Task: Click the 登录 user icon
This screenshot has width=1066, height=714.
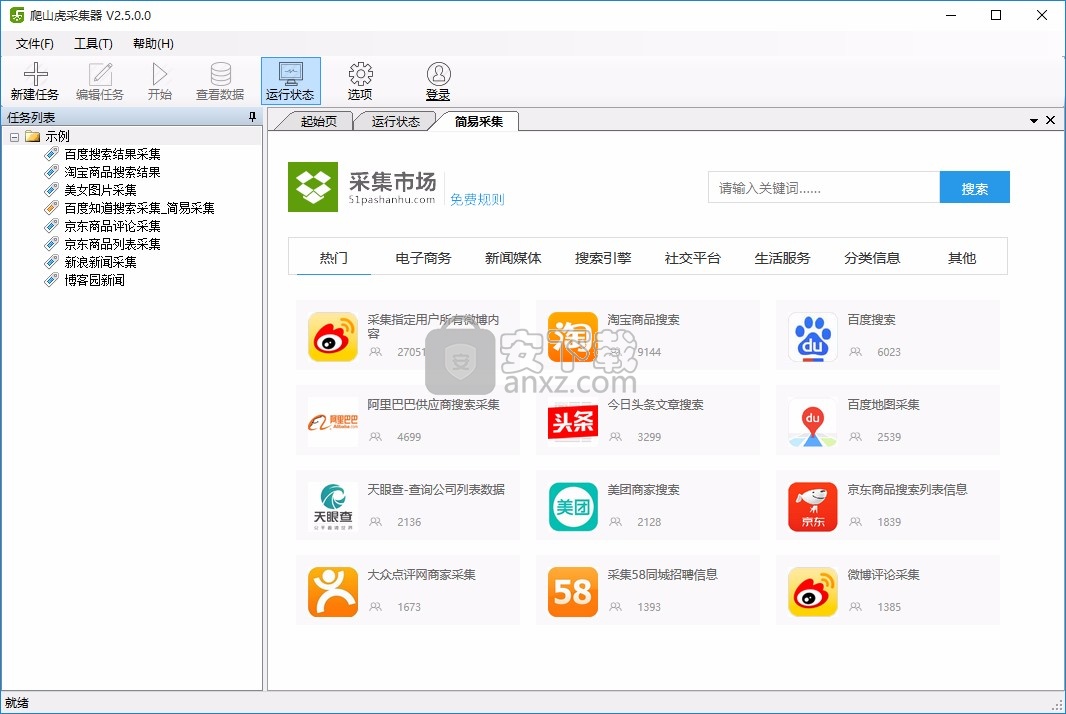Action: (x=439, y=73)
